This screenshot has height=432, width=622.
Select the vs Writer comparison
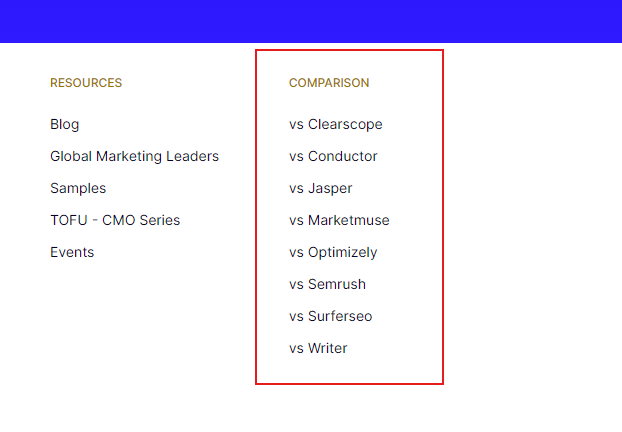coord(318,348)
